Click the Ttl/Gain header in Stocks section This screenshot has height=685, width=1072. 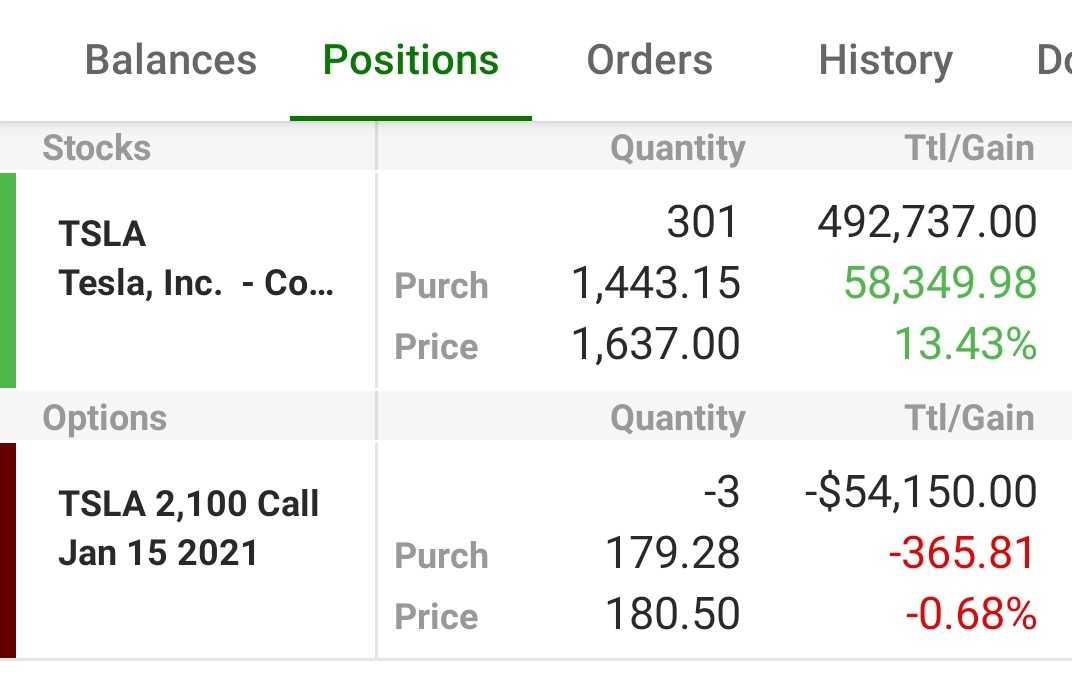(969, 148)
